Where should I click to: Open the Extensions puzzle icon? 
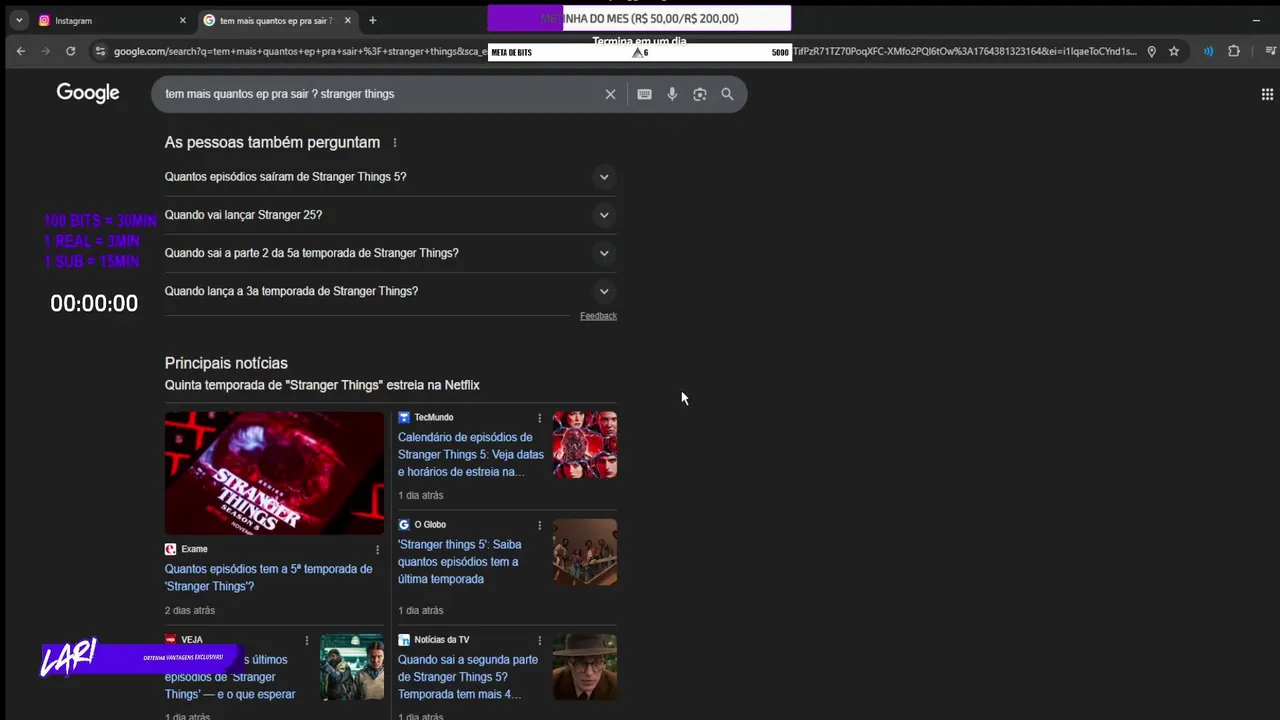[x=1234, y=51]
